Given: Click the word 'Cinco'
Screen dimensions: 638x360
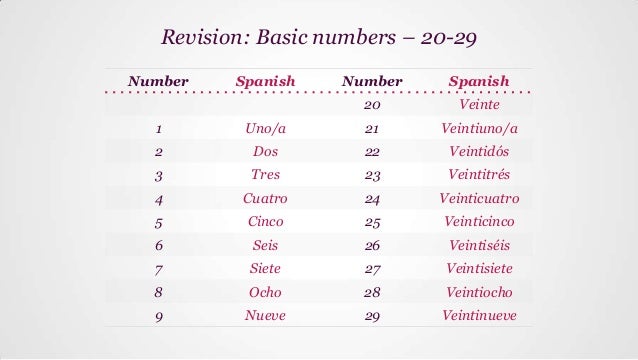Looking at the screenshot, I should [x=265, y=222].
